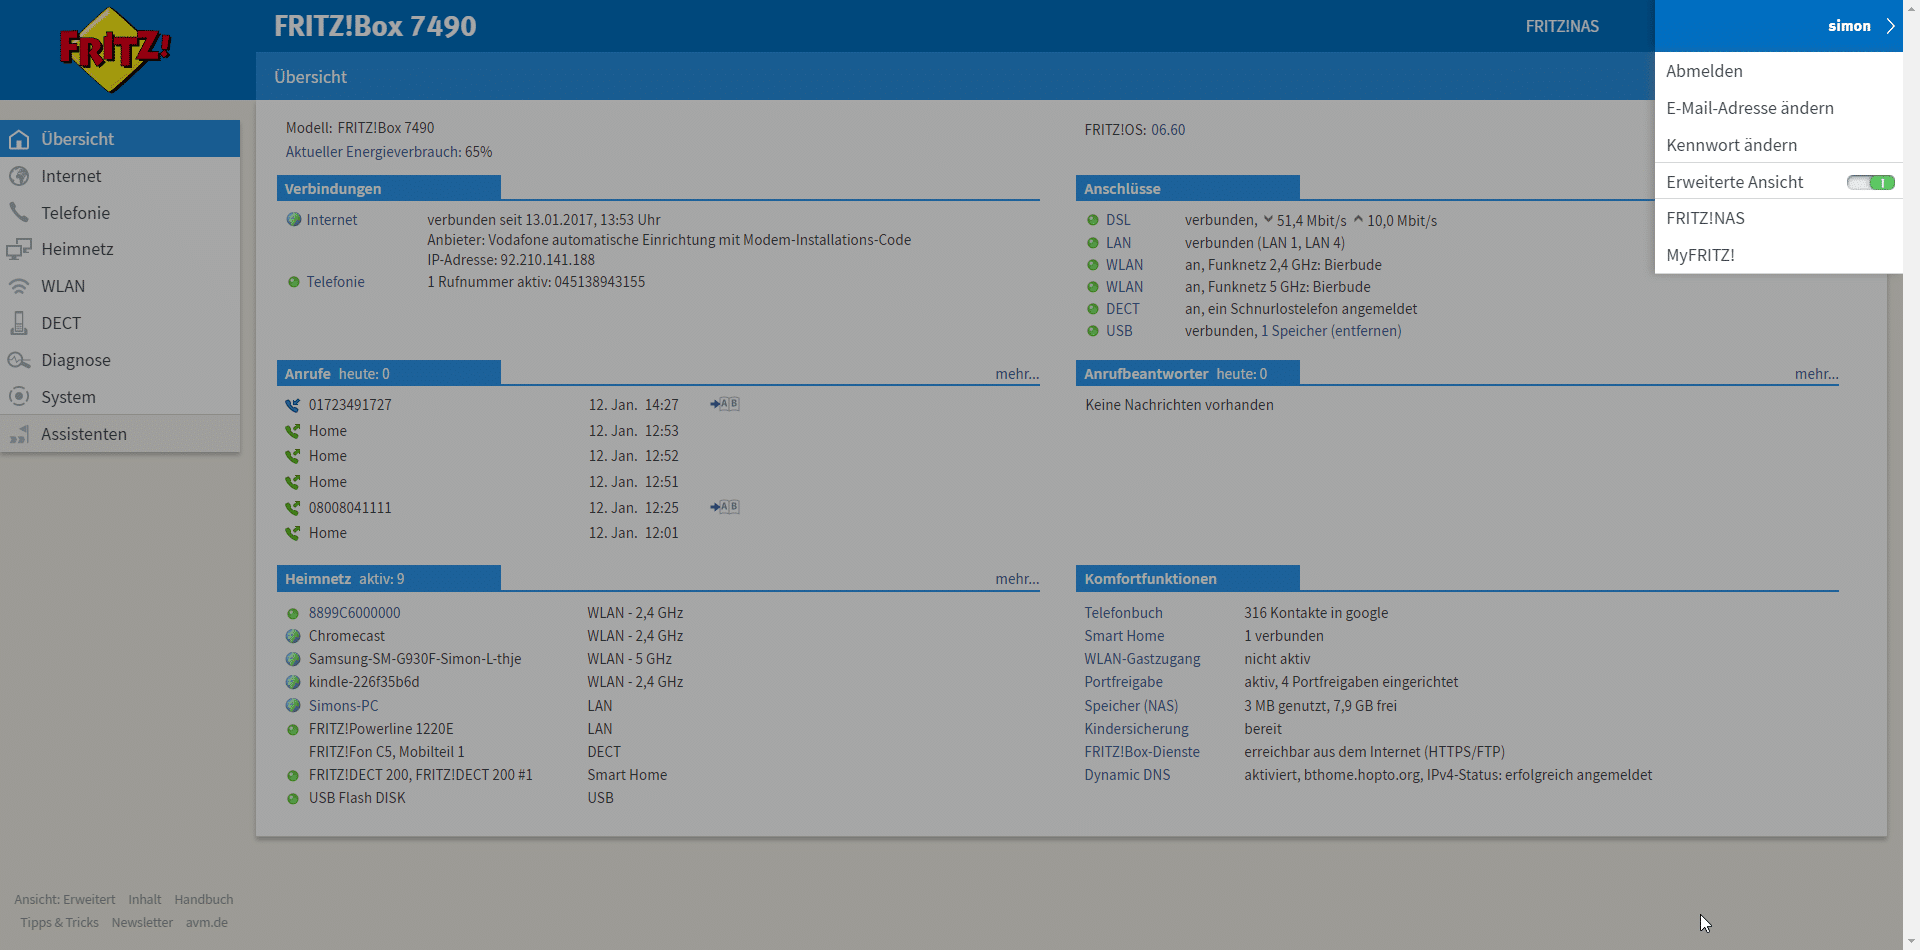This screenshot has height=950, width=1920.
Task: Click the Diagnose sidebar icon
Action: click(x=19, y=360)
